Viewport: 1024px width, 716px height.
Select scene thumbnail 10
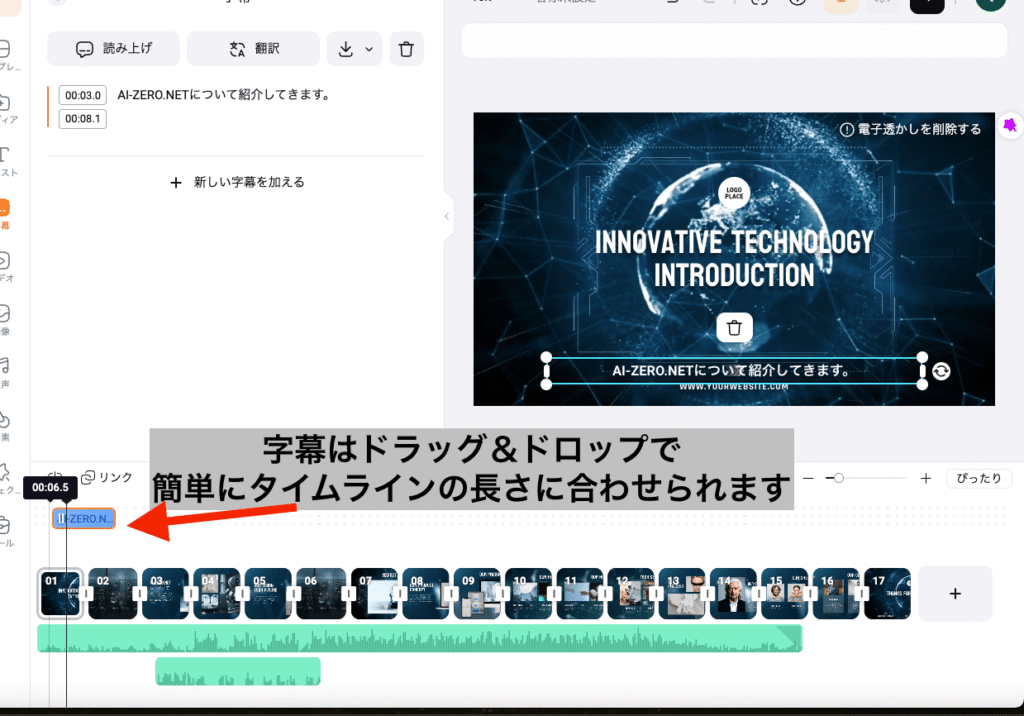(x=528, y=593)
